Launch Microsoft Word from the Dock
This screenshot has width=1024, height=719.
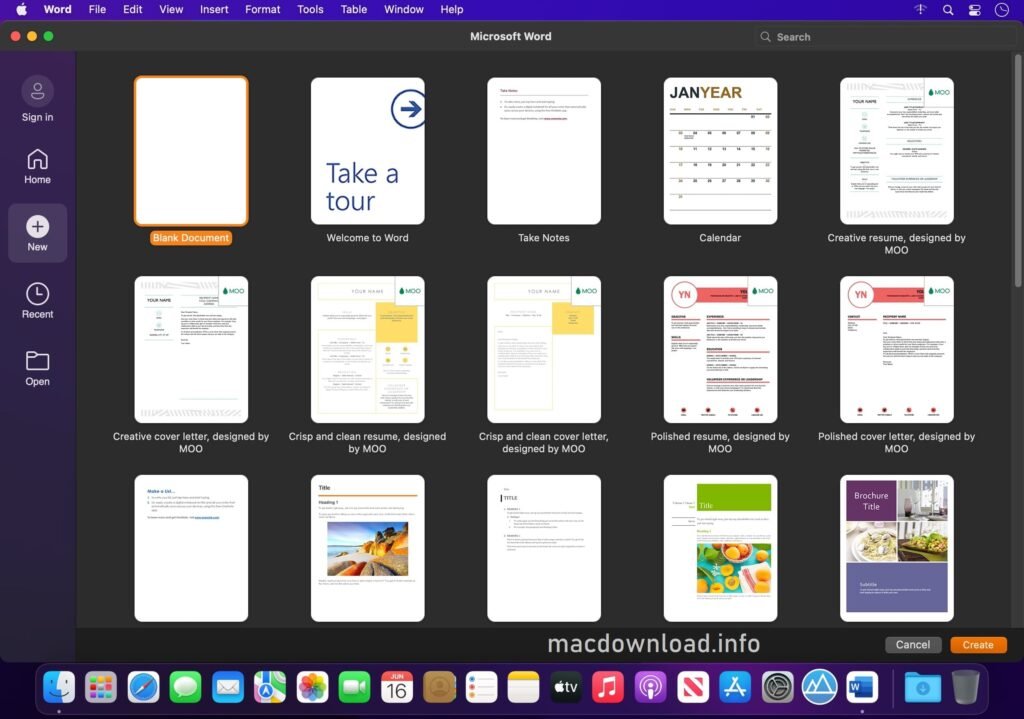coord(863,687)
